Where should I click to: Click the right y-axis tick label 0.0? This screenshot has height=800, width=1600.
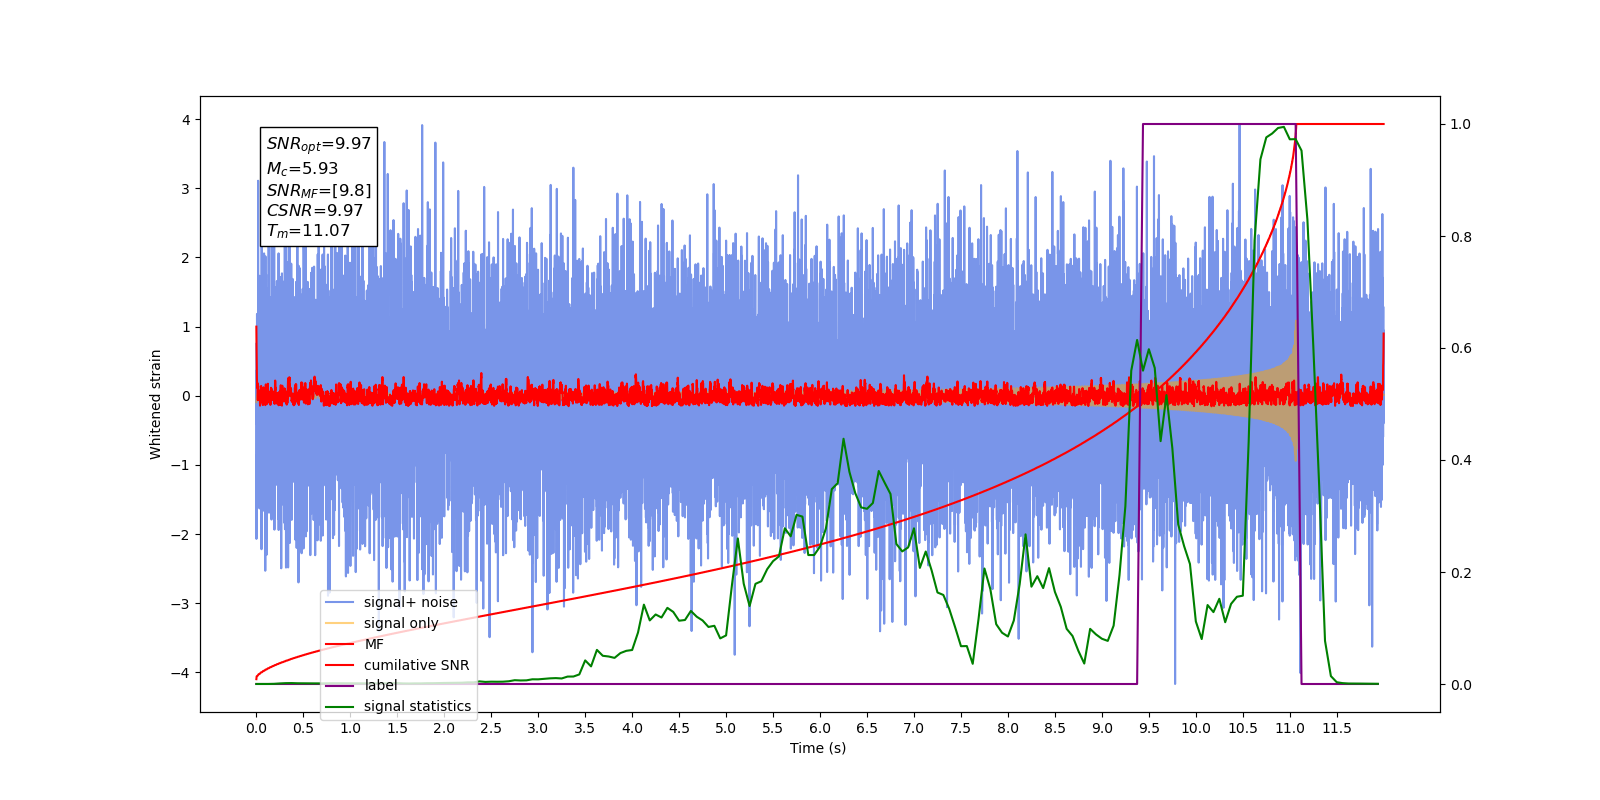1461,685
